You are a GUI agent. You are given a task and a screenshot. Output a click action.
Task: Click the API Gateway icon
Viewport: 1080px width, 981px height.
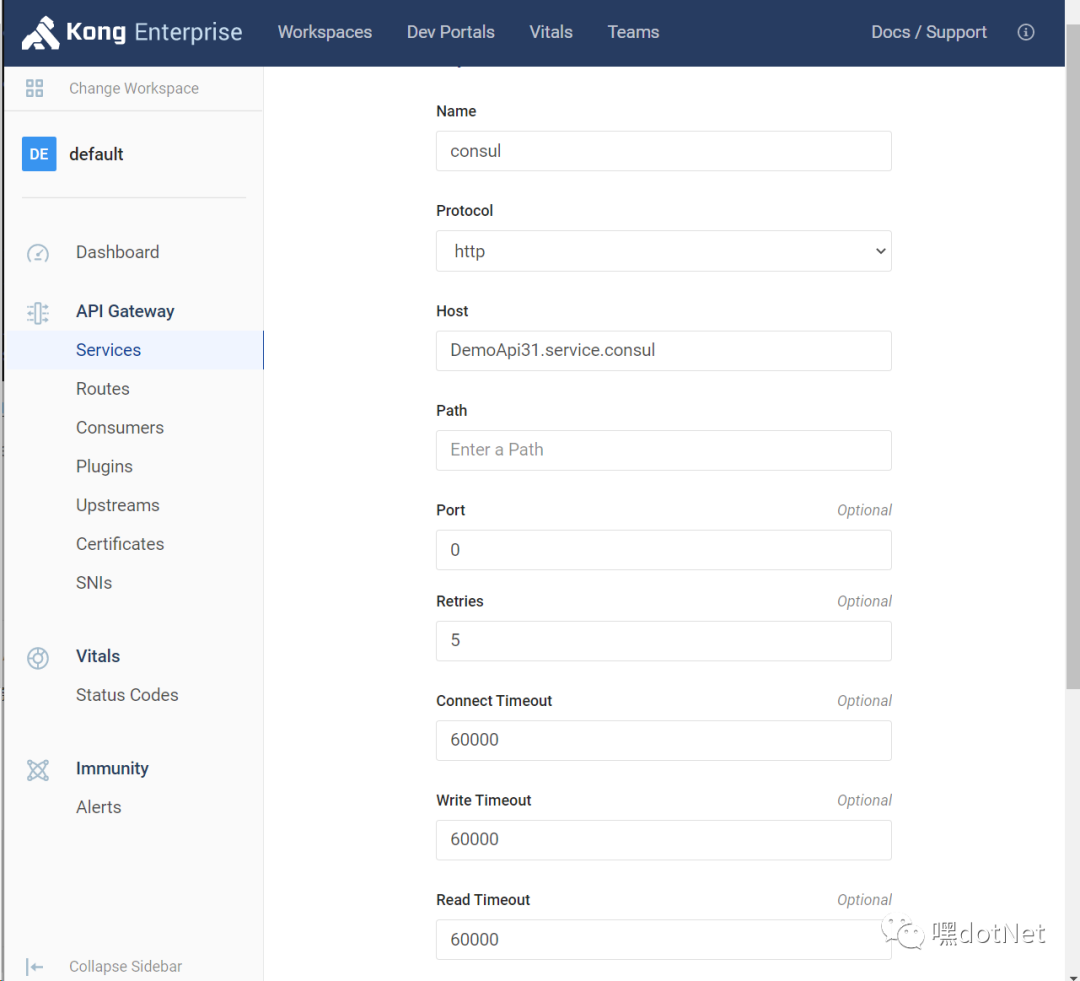coord(38,312)
